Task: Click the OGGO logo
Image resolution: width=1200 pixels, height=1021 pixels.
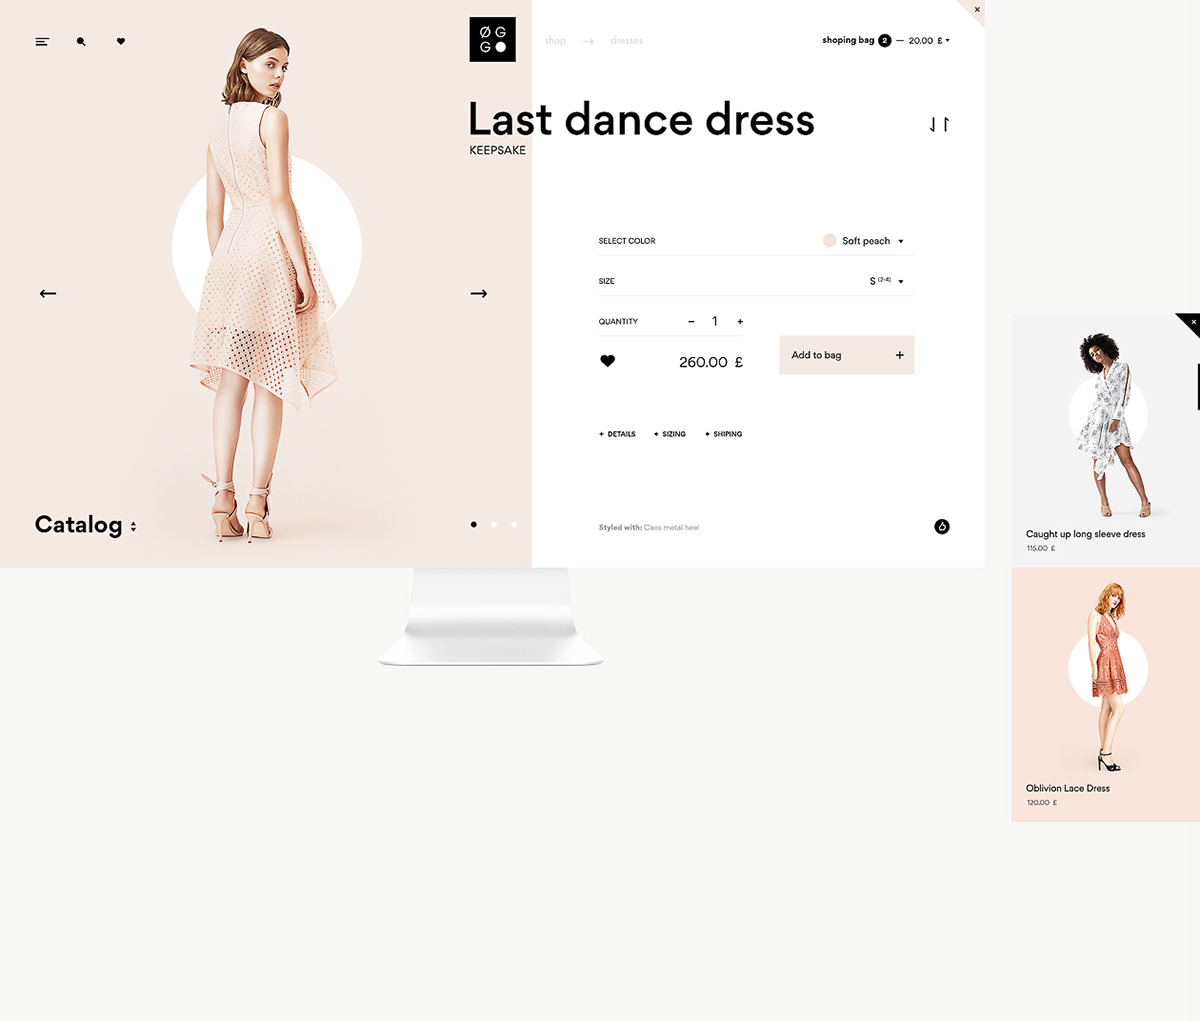Action: (x=492, y=40)
